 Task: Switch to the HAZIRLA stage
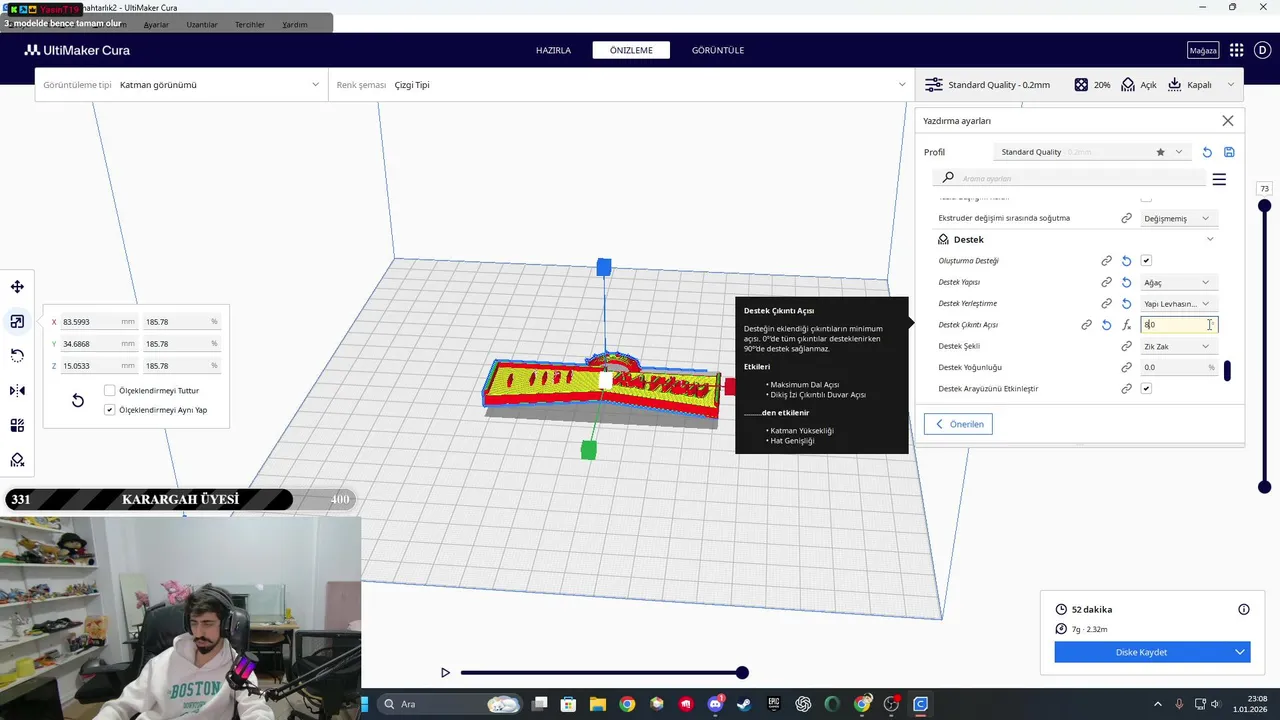[553, 50]
